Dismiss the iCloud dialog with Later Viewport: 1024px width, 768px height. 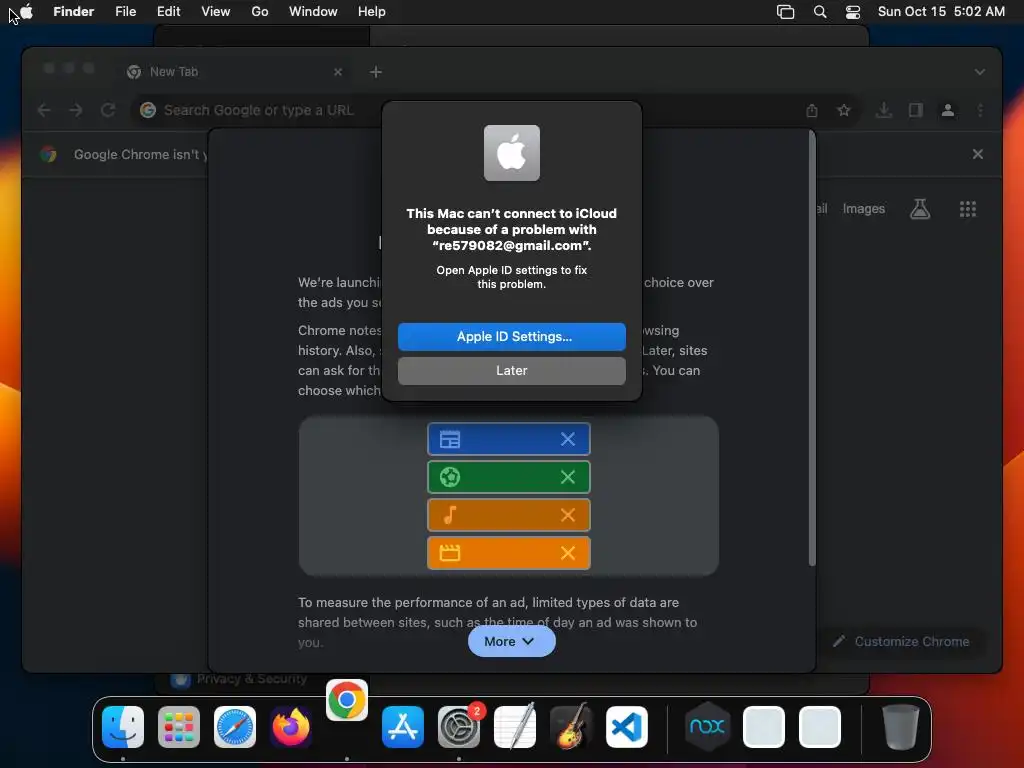[511, 370]
